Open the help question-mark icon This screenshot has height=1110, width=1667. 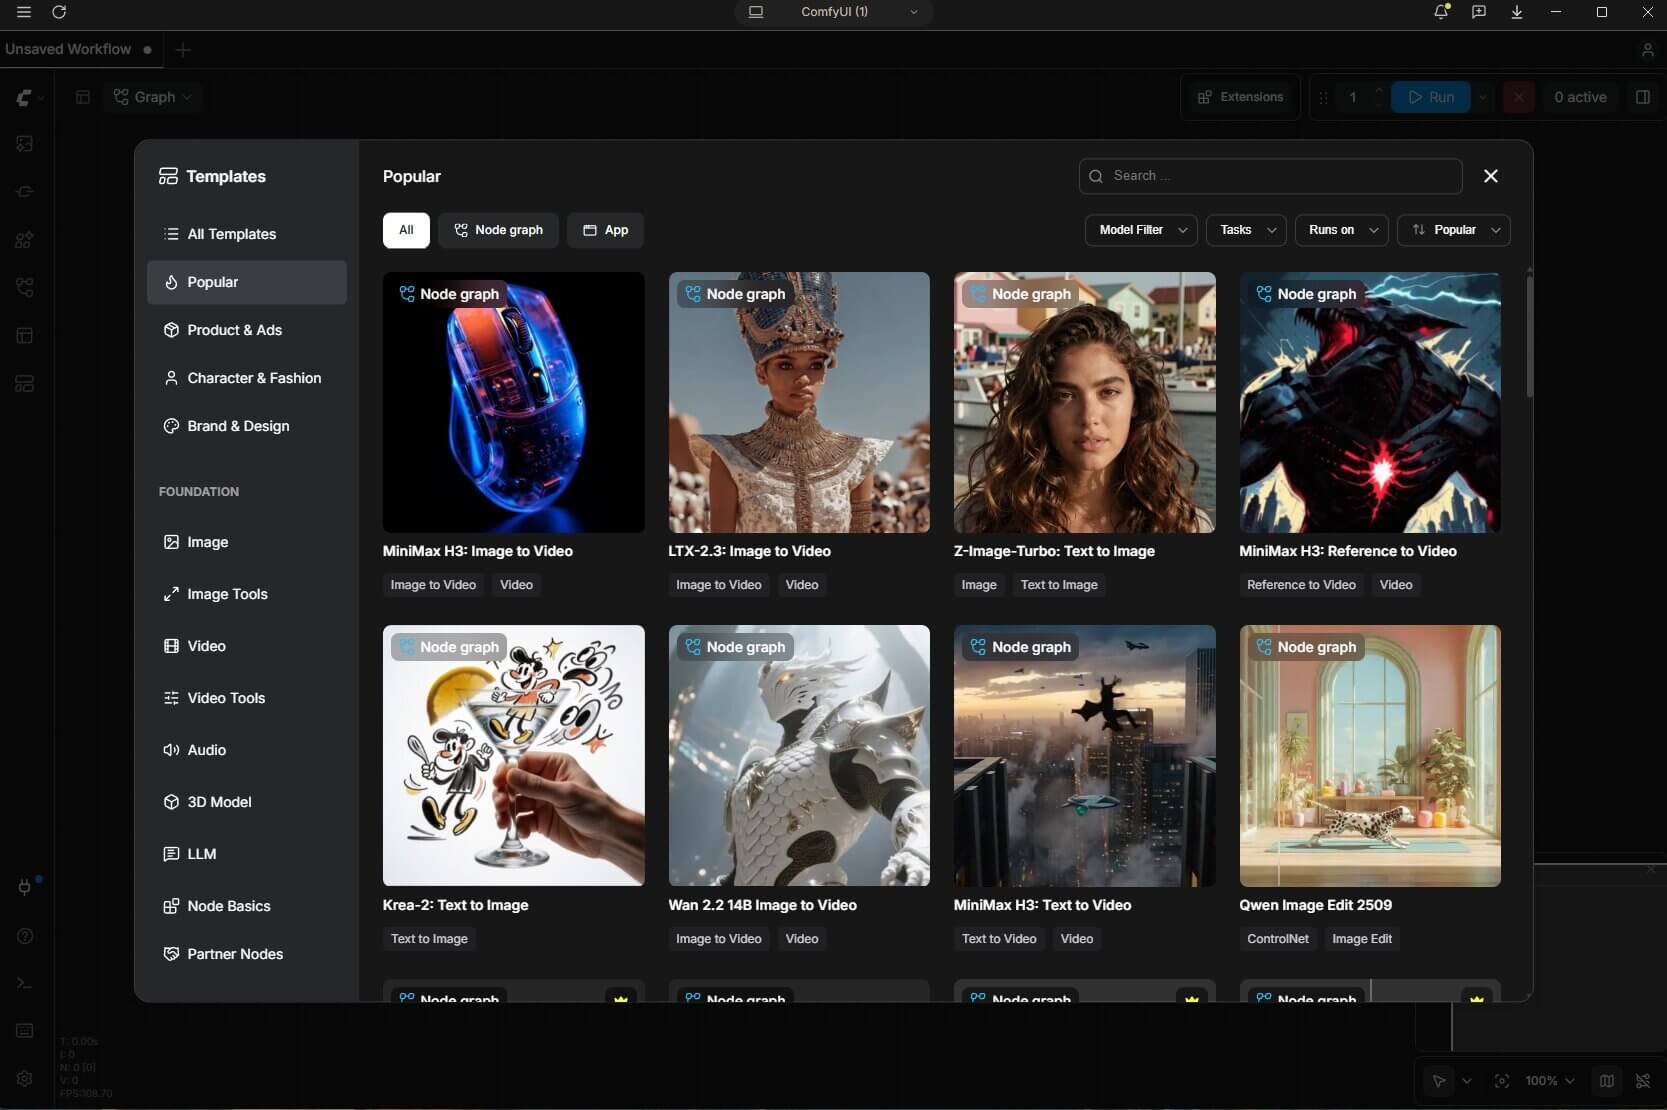pyautogui.click(x=25, y=936)
